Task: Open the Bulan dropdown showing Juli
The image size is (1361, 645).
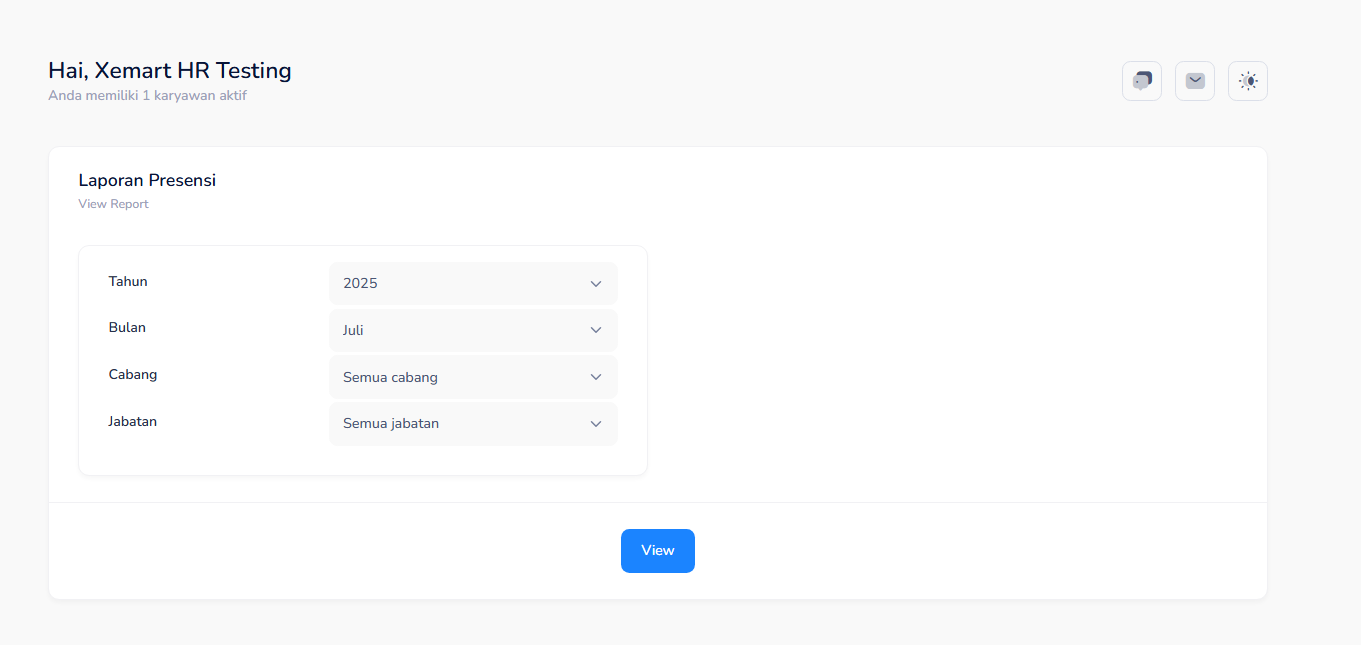Action: click(472, 330)
